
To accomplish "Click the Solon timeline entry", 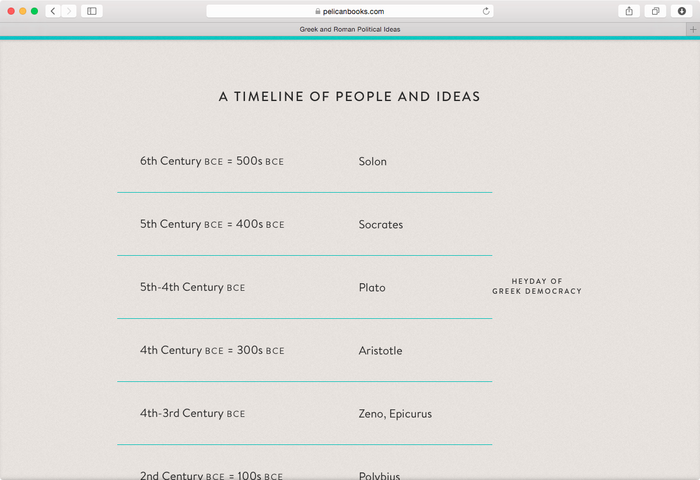I will coord(372,161).
